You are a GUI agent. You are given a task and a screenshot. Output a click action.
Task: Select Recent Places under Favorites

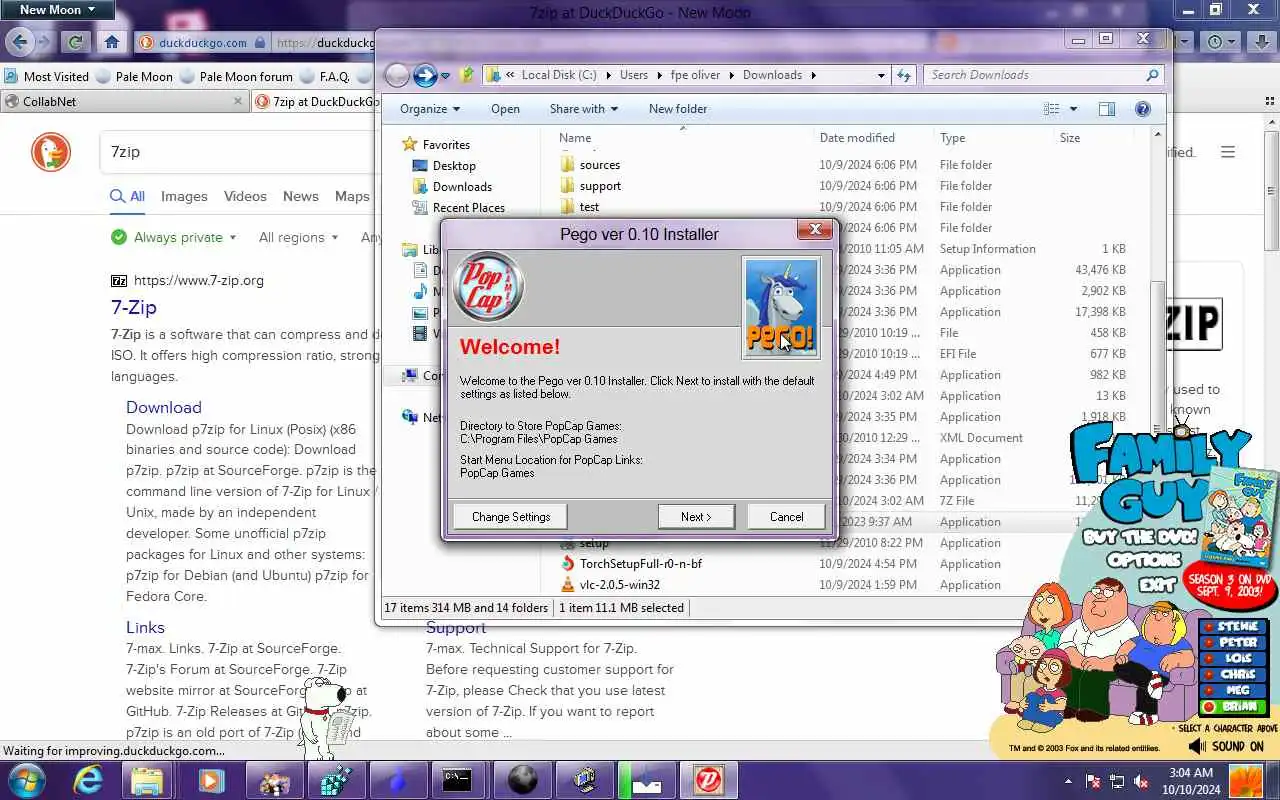click(x=468, y=208)
